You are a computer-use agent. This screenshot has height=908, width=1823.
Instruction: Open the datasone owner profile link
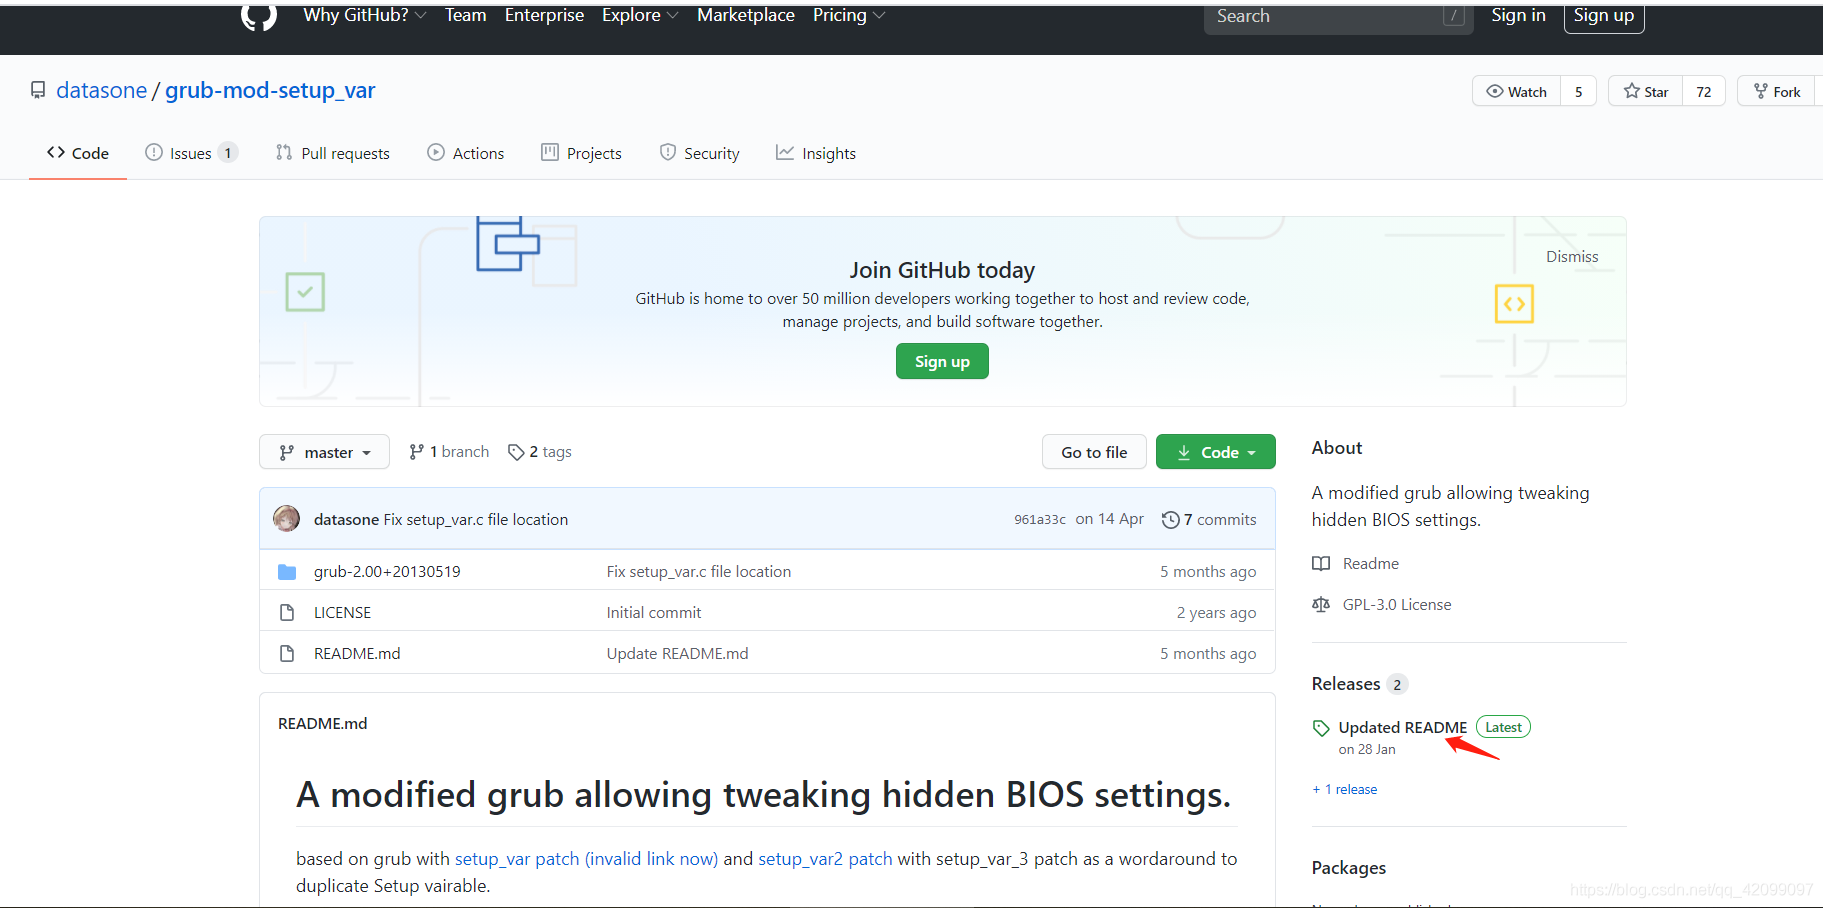click(101, 90)
